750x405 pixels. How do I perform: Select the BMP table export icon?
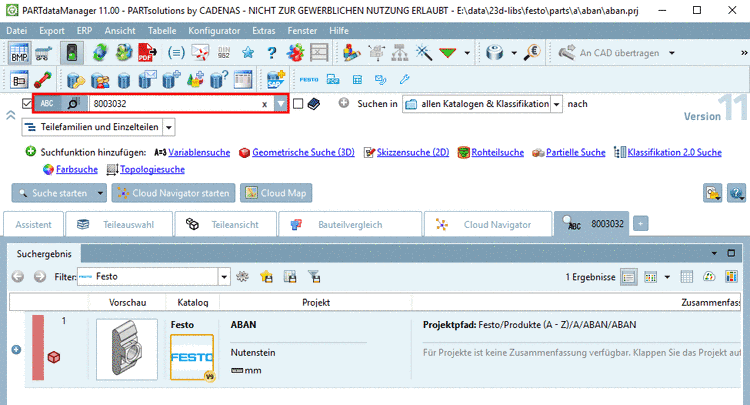point(19,53)
